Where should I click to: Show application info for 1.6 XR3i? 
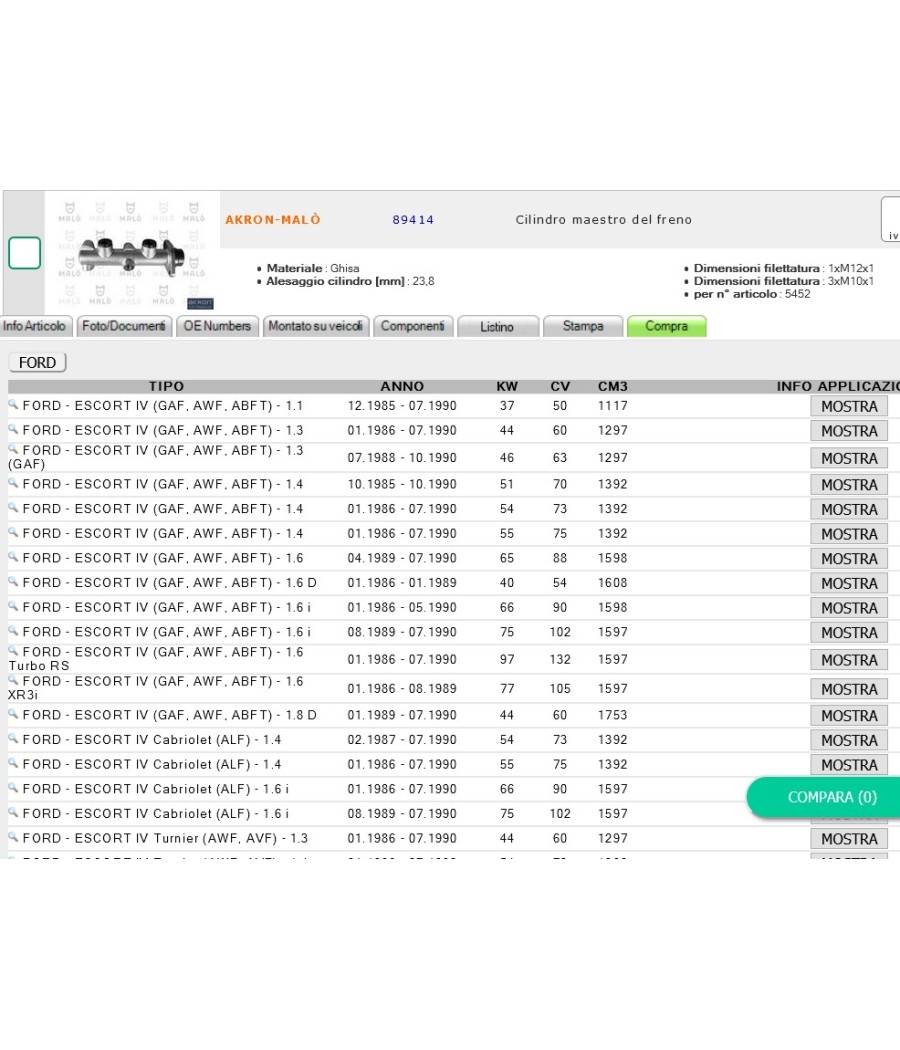(849, 689)
